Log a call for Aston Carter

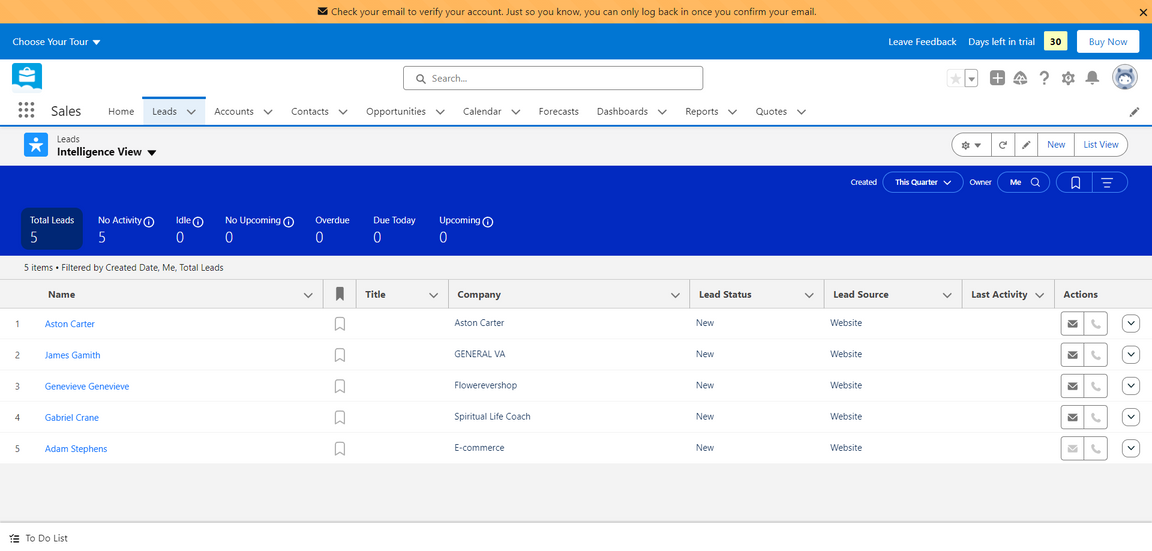(x=1095, y=324)
